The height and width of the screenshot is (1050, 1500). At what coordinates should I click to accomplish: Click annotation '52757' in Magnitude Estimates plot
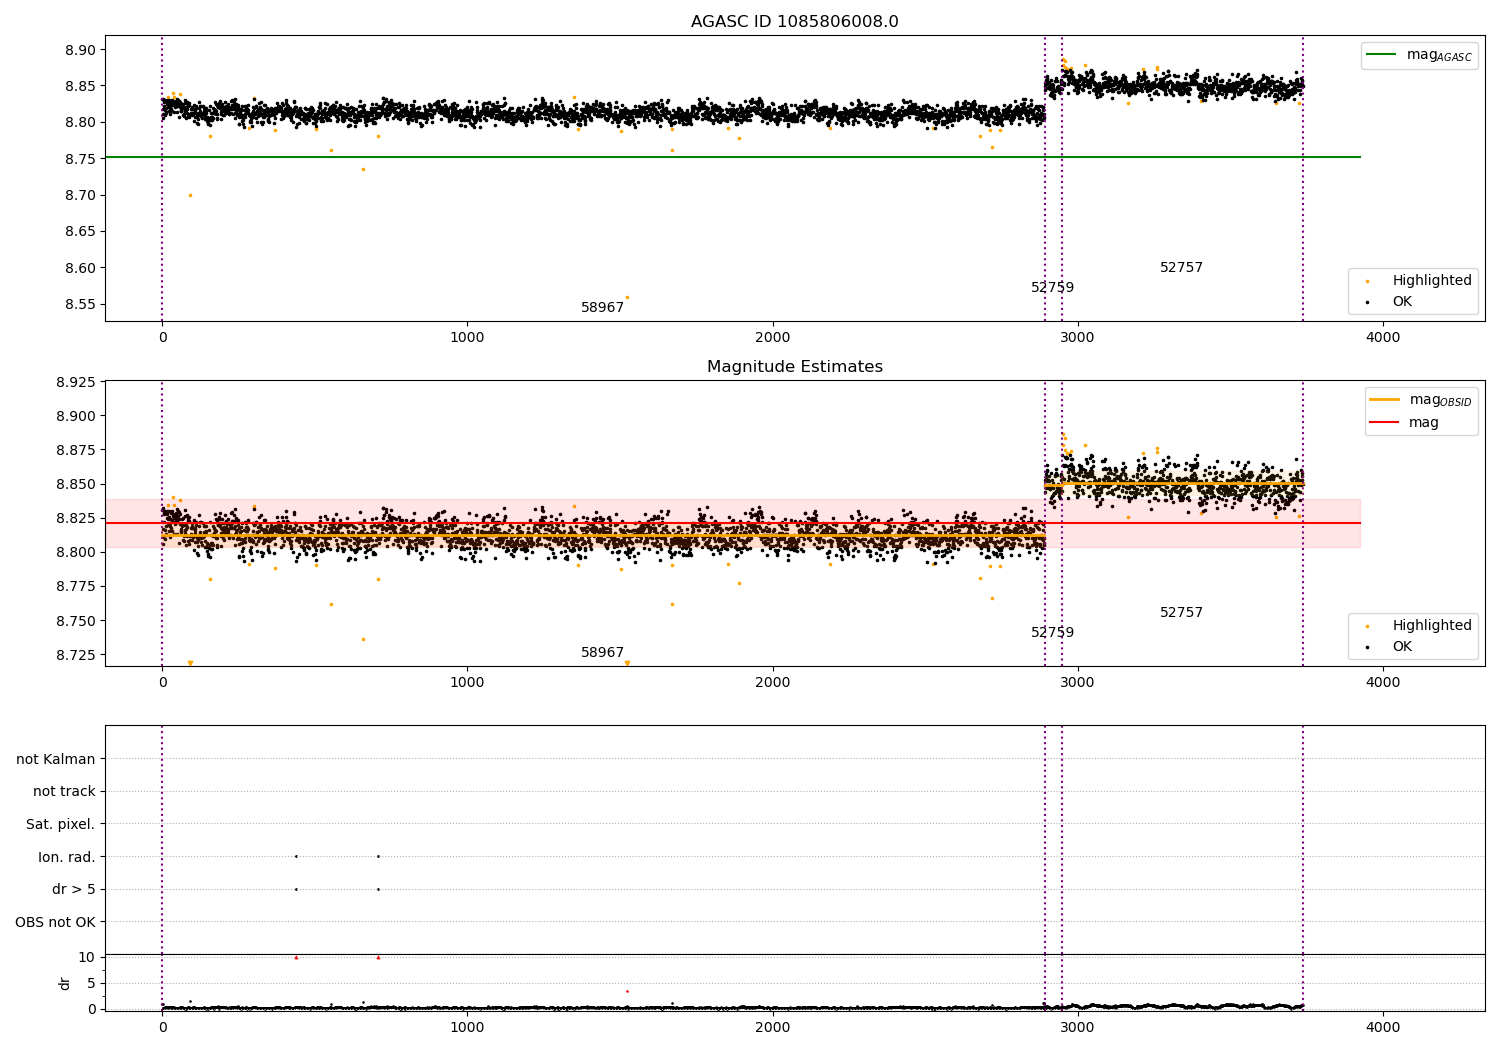pos(1181,613)
